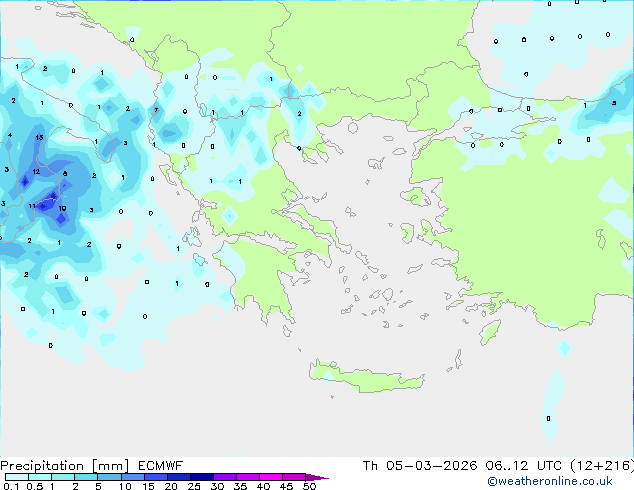Click the '30' legend scale label
Viewport: 634px width, 490px height.
coord(217,486)
